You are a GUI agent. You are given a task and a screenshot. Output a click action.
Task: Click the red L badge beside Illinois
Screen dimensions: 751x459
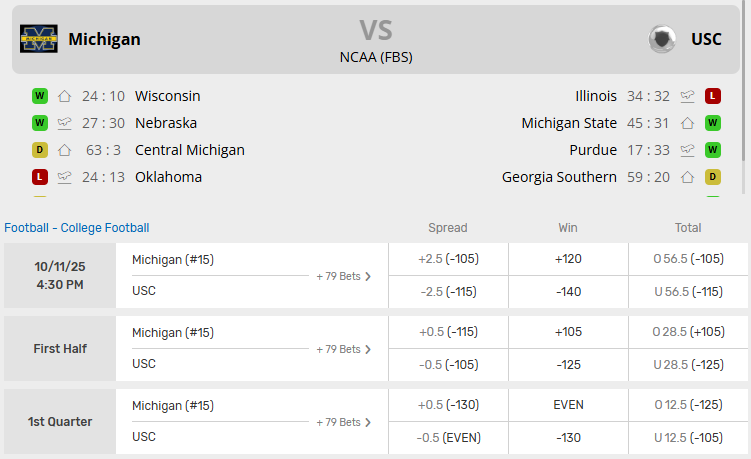713,96
